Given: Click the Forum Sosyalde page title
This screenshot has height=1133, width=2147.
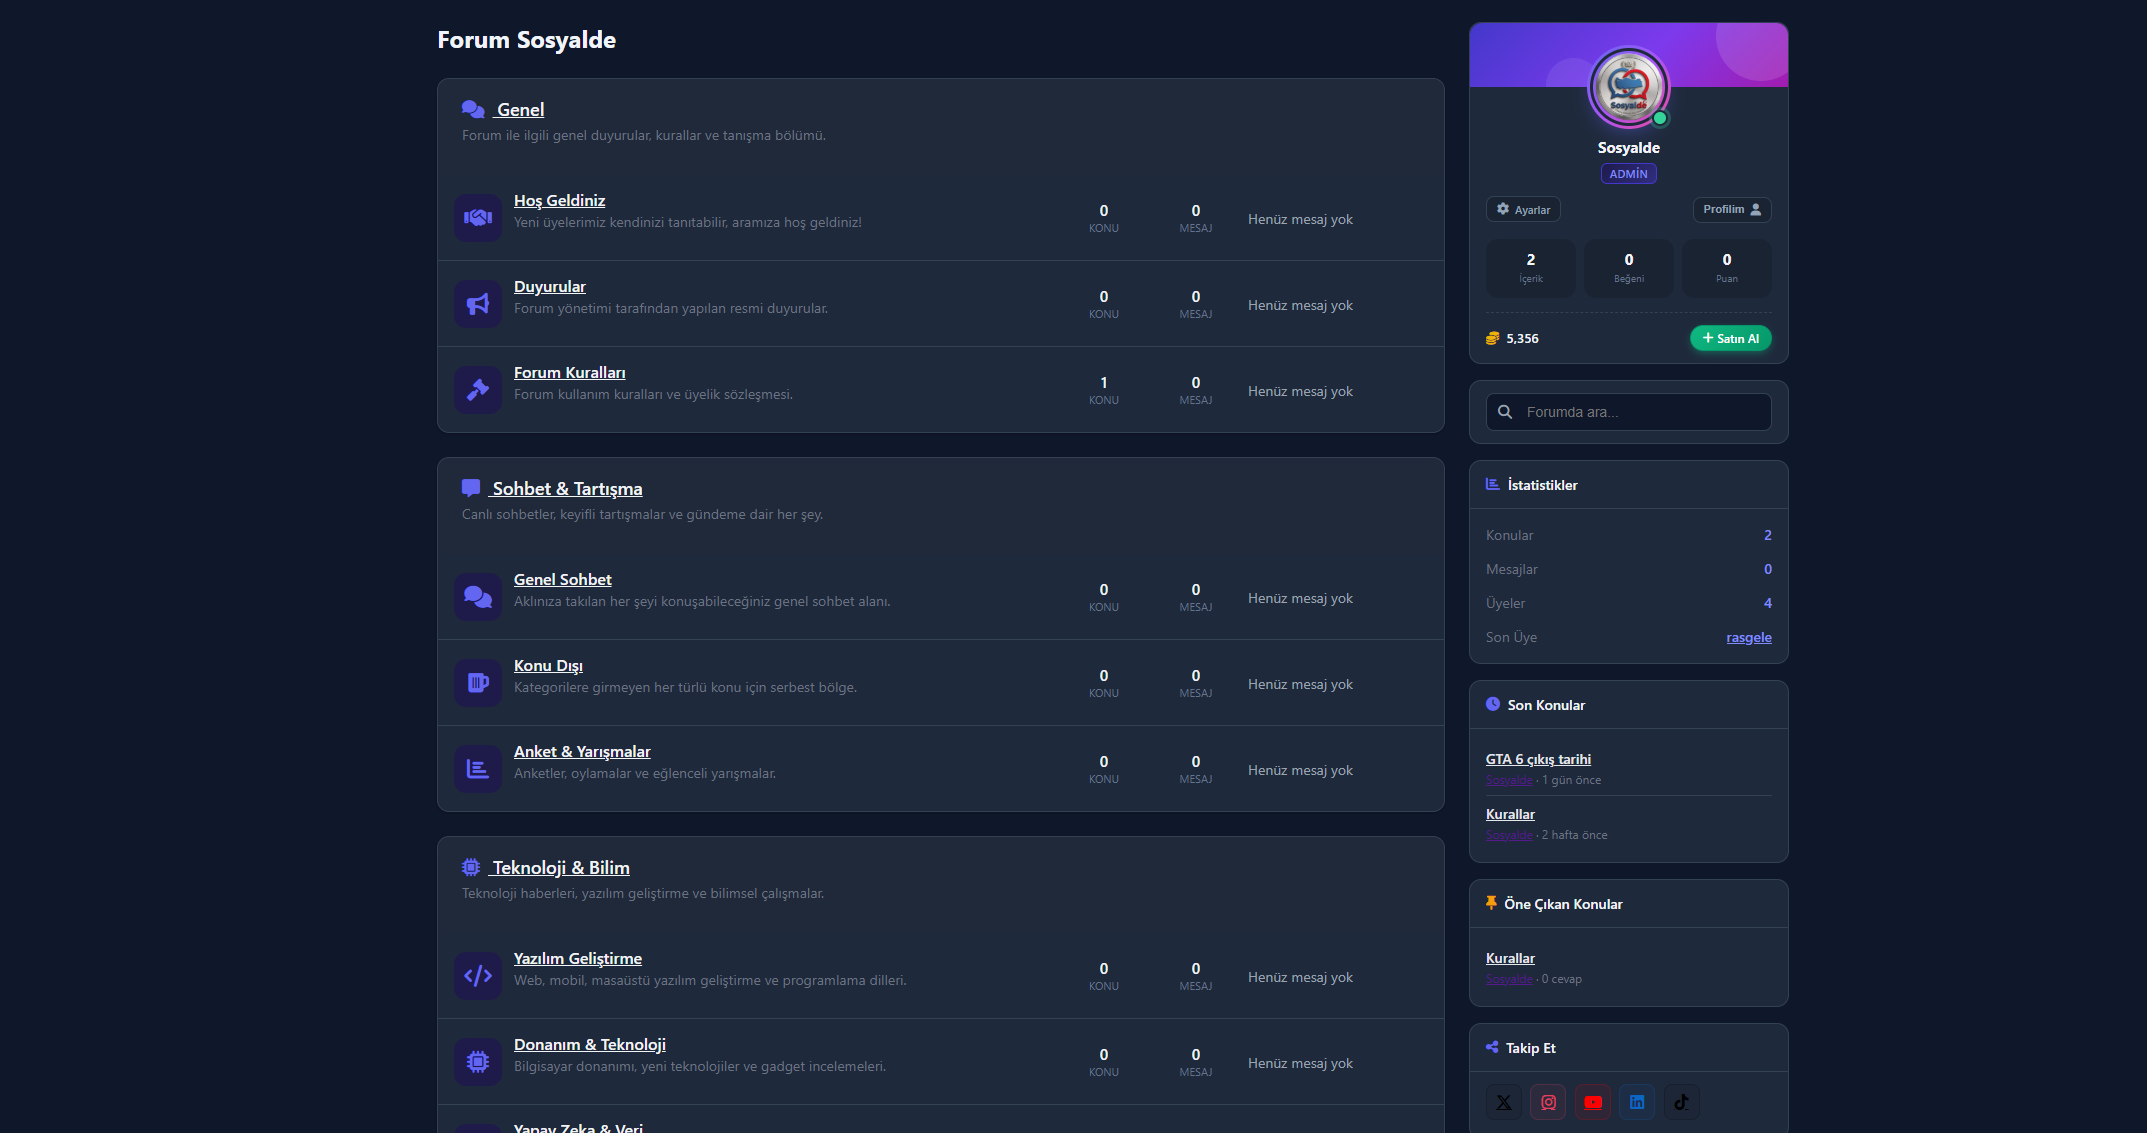Looking at the screenshot, I should [526, 40].
